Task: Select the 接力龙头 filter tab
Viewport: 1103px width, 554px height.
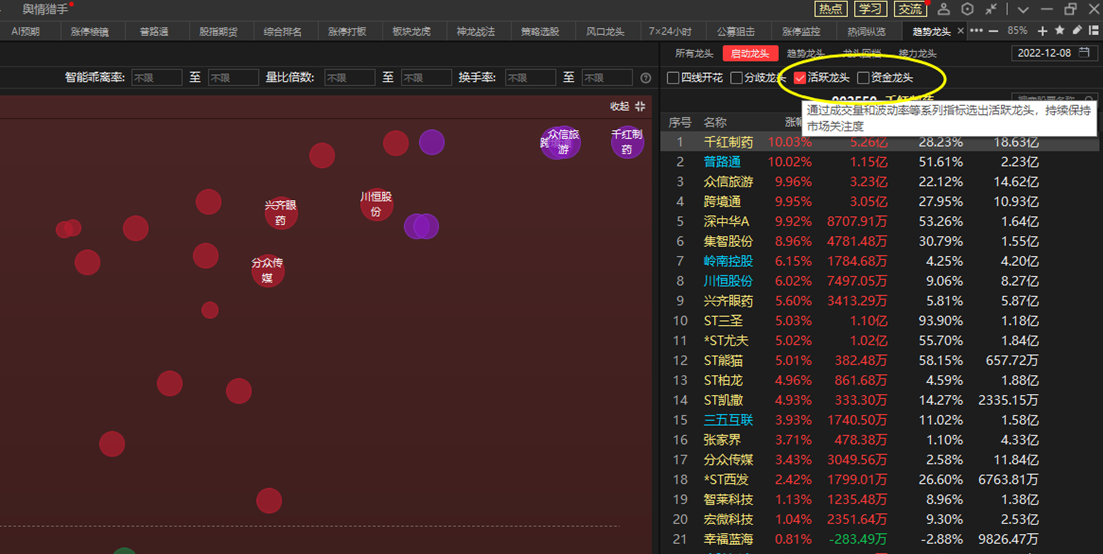Action: (x=917, y=53)
